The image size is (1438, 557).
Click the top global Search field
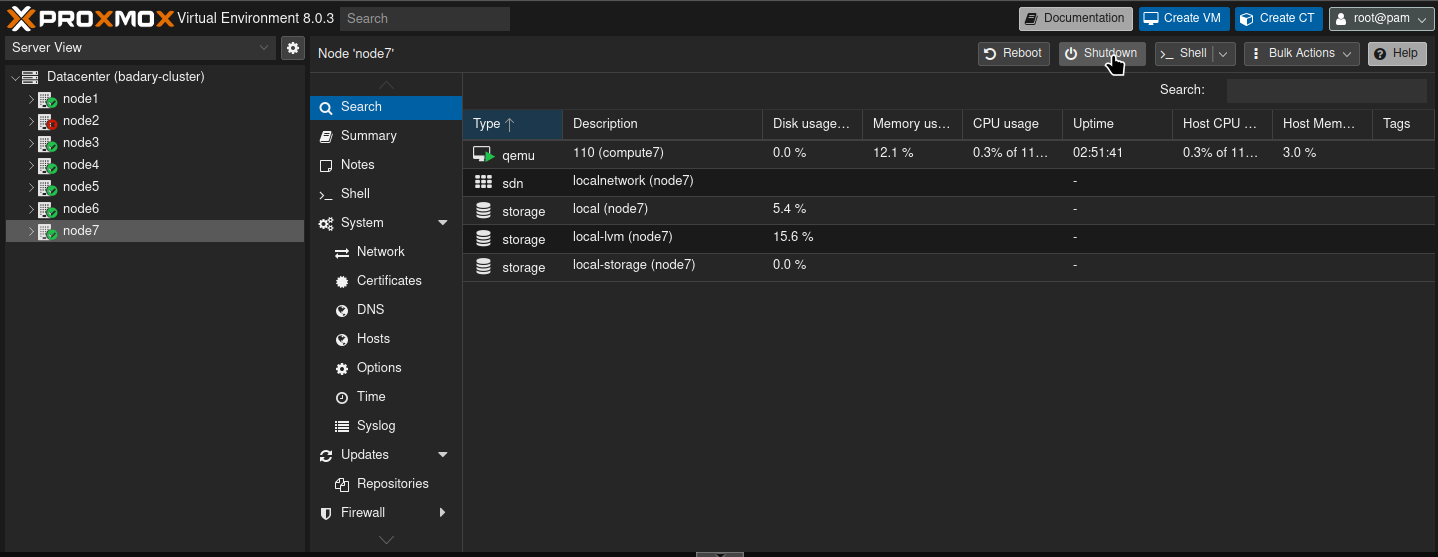click(425, 19)
